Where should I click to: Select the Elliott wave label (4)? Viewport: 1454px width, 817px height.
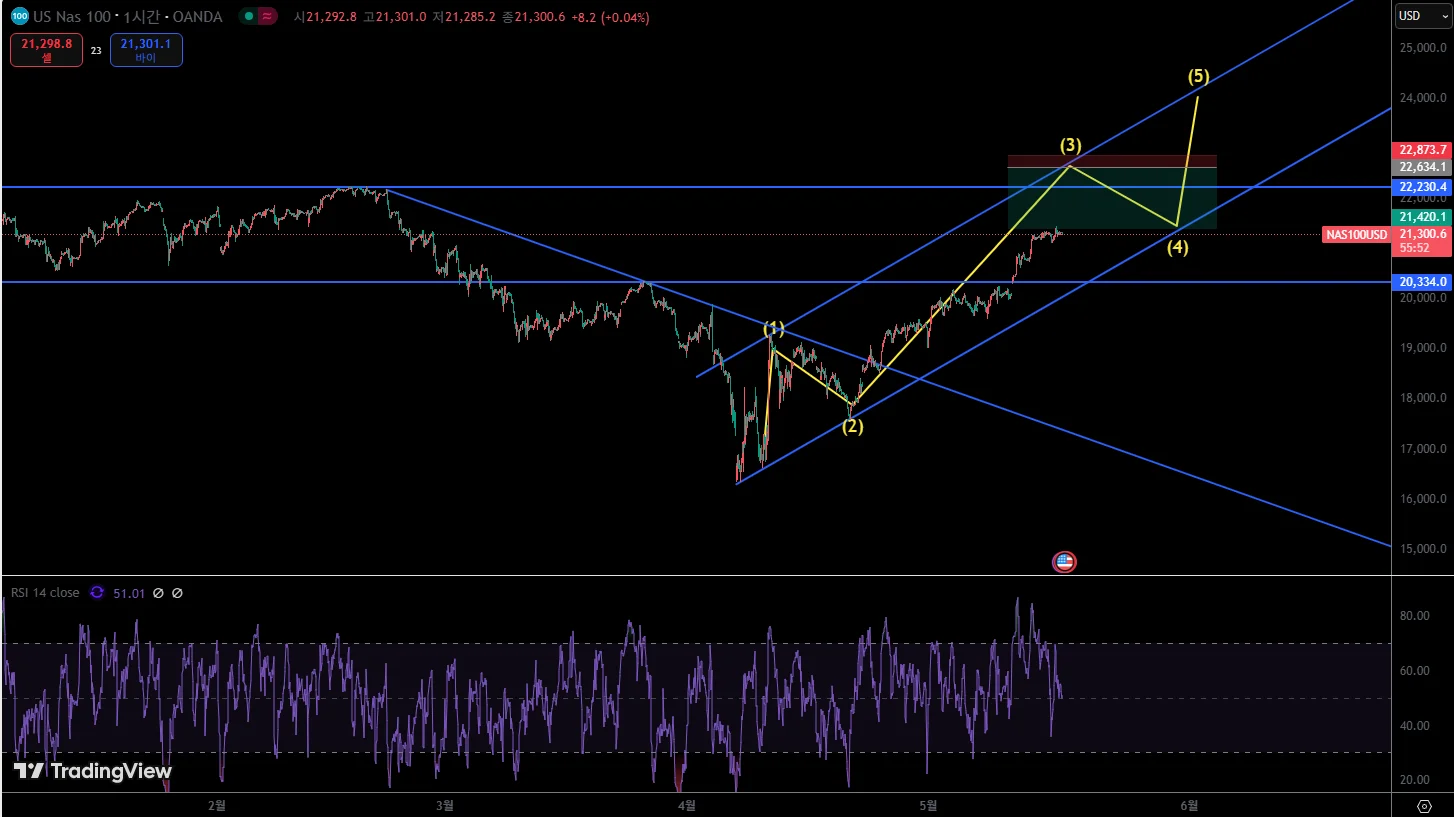tap(1178, 248)
